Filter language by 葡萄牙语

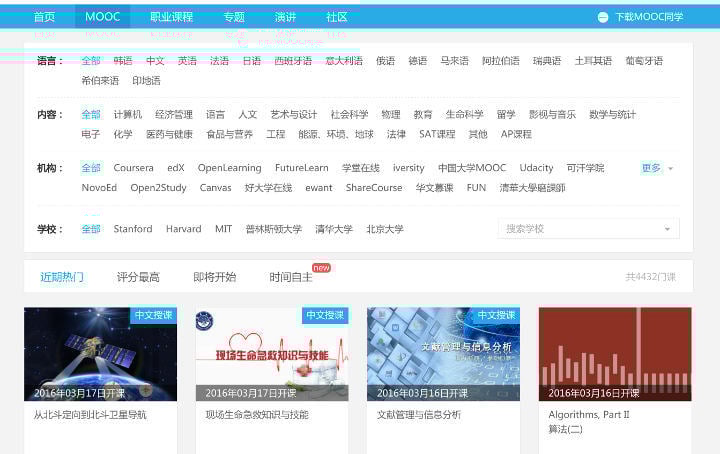(x=644, y=61)
